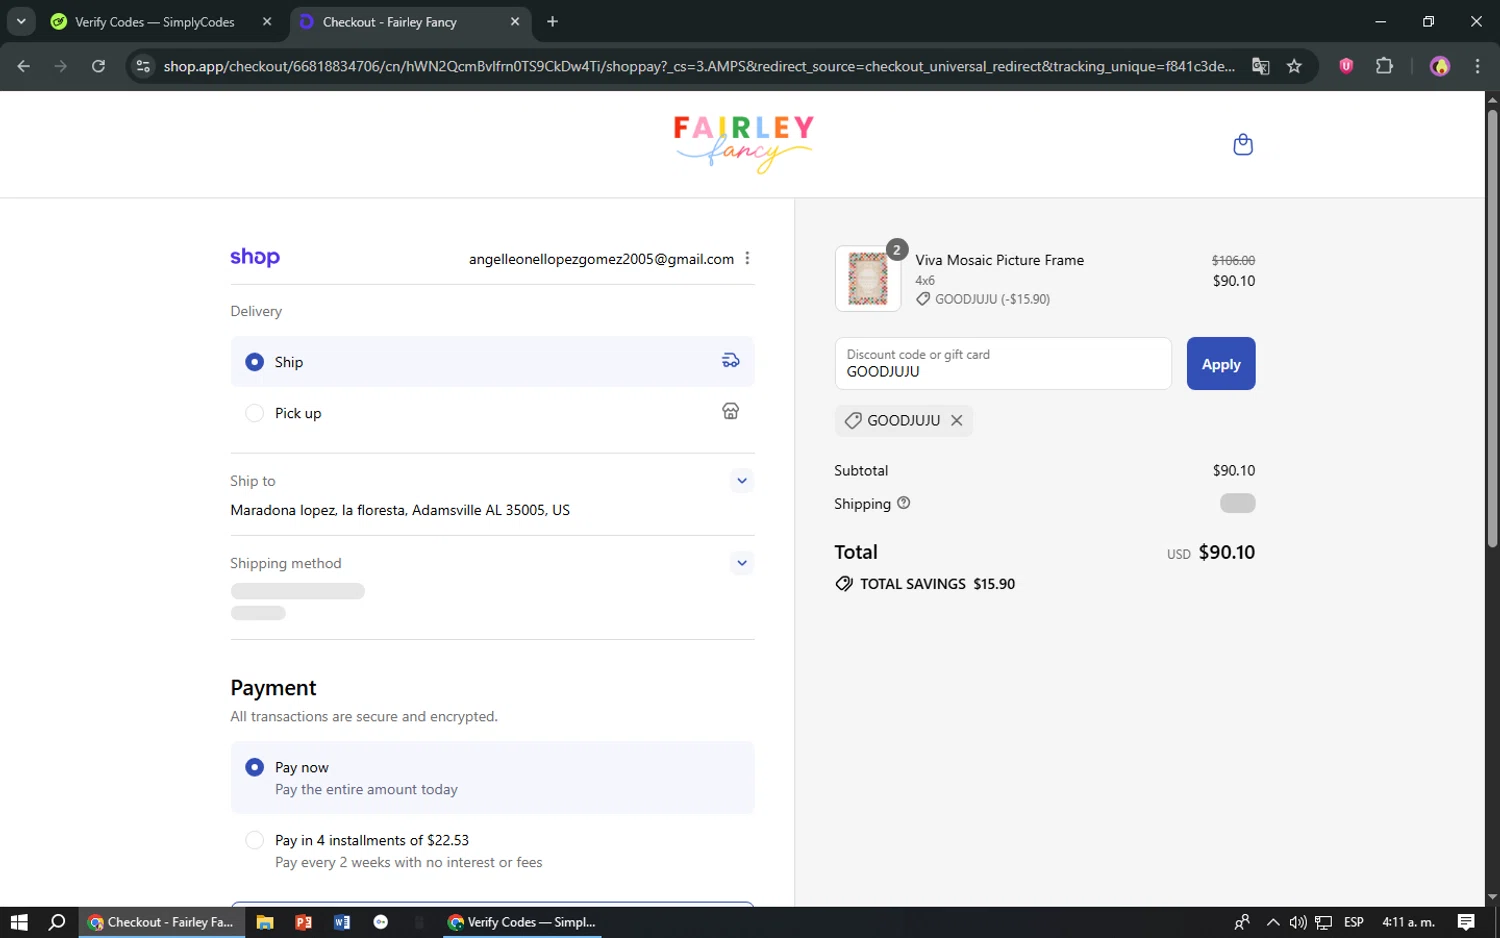Click the Shop logo
The height and width of the screenshot is (938, 1500).
coord(255,258)
